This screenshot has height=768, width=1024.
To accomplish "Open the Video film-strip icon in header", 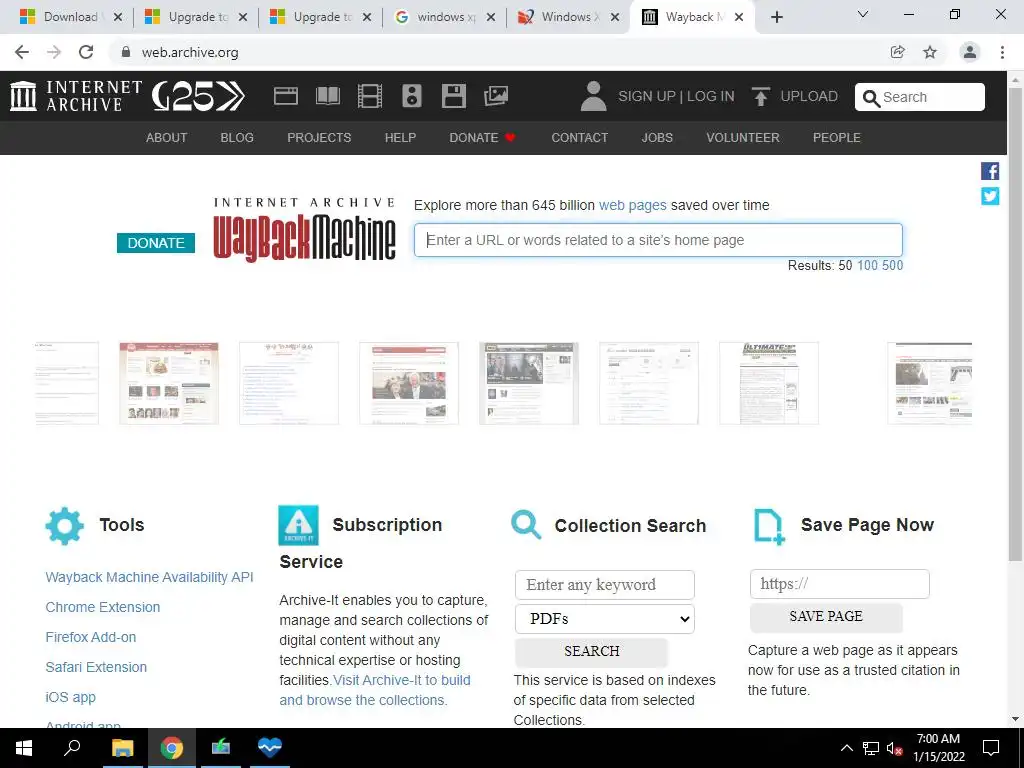I will click(x=370, y=96).
